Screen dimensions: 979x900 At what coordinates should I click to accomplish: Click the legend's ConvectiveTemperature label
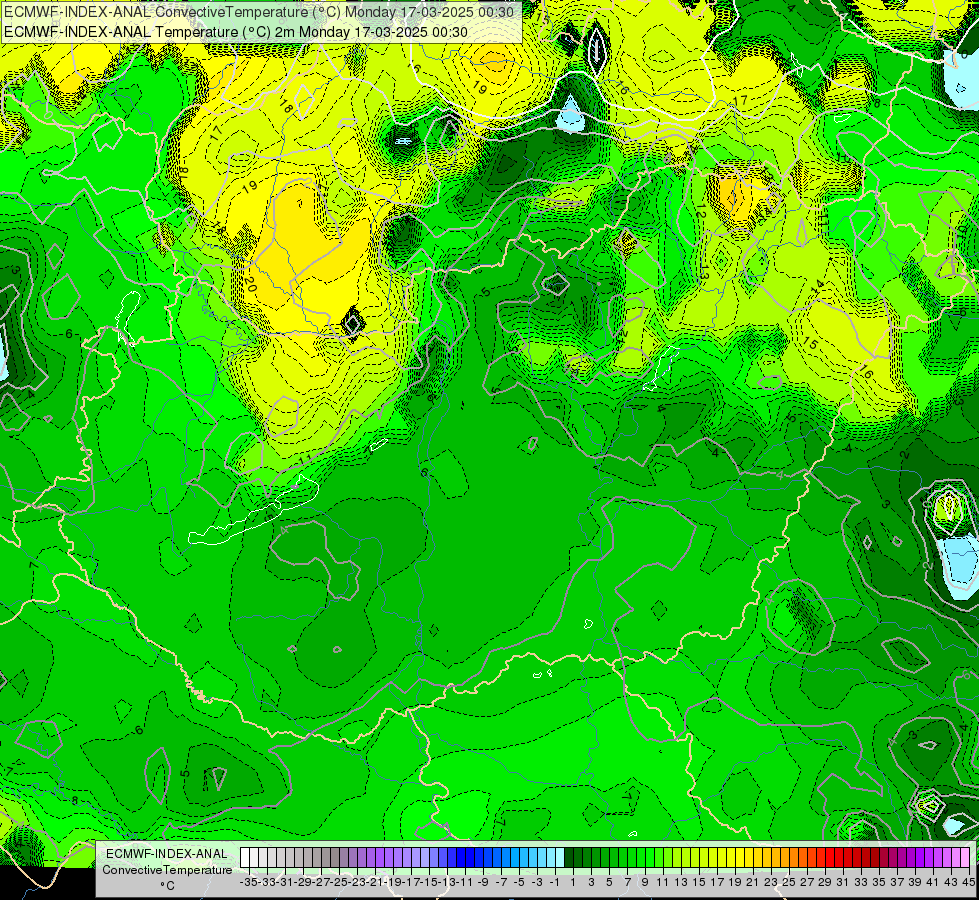tap(167, 869)
